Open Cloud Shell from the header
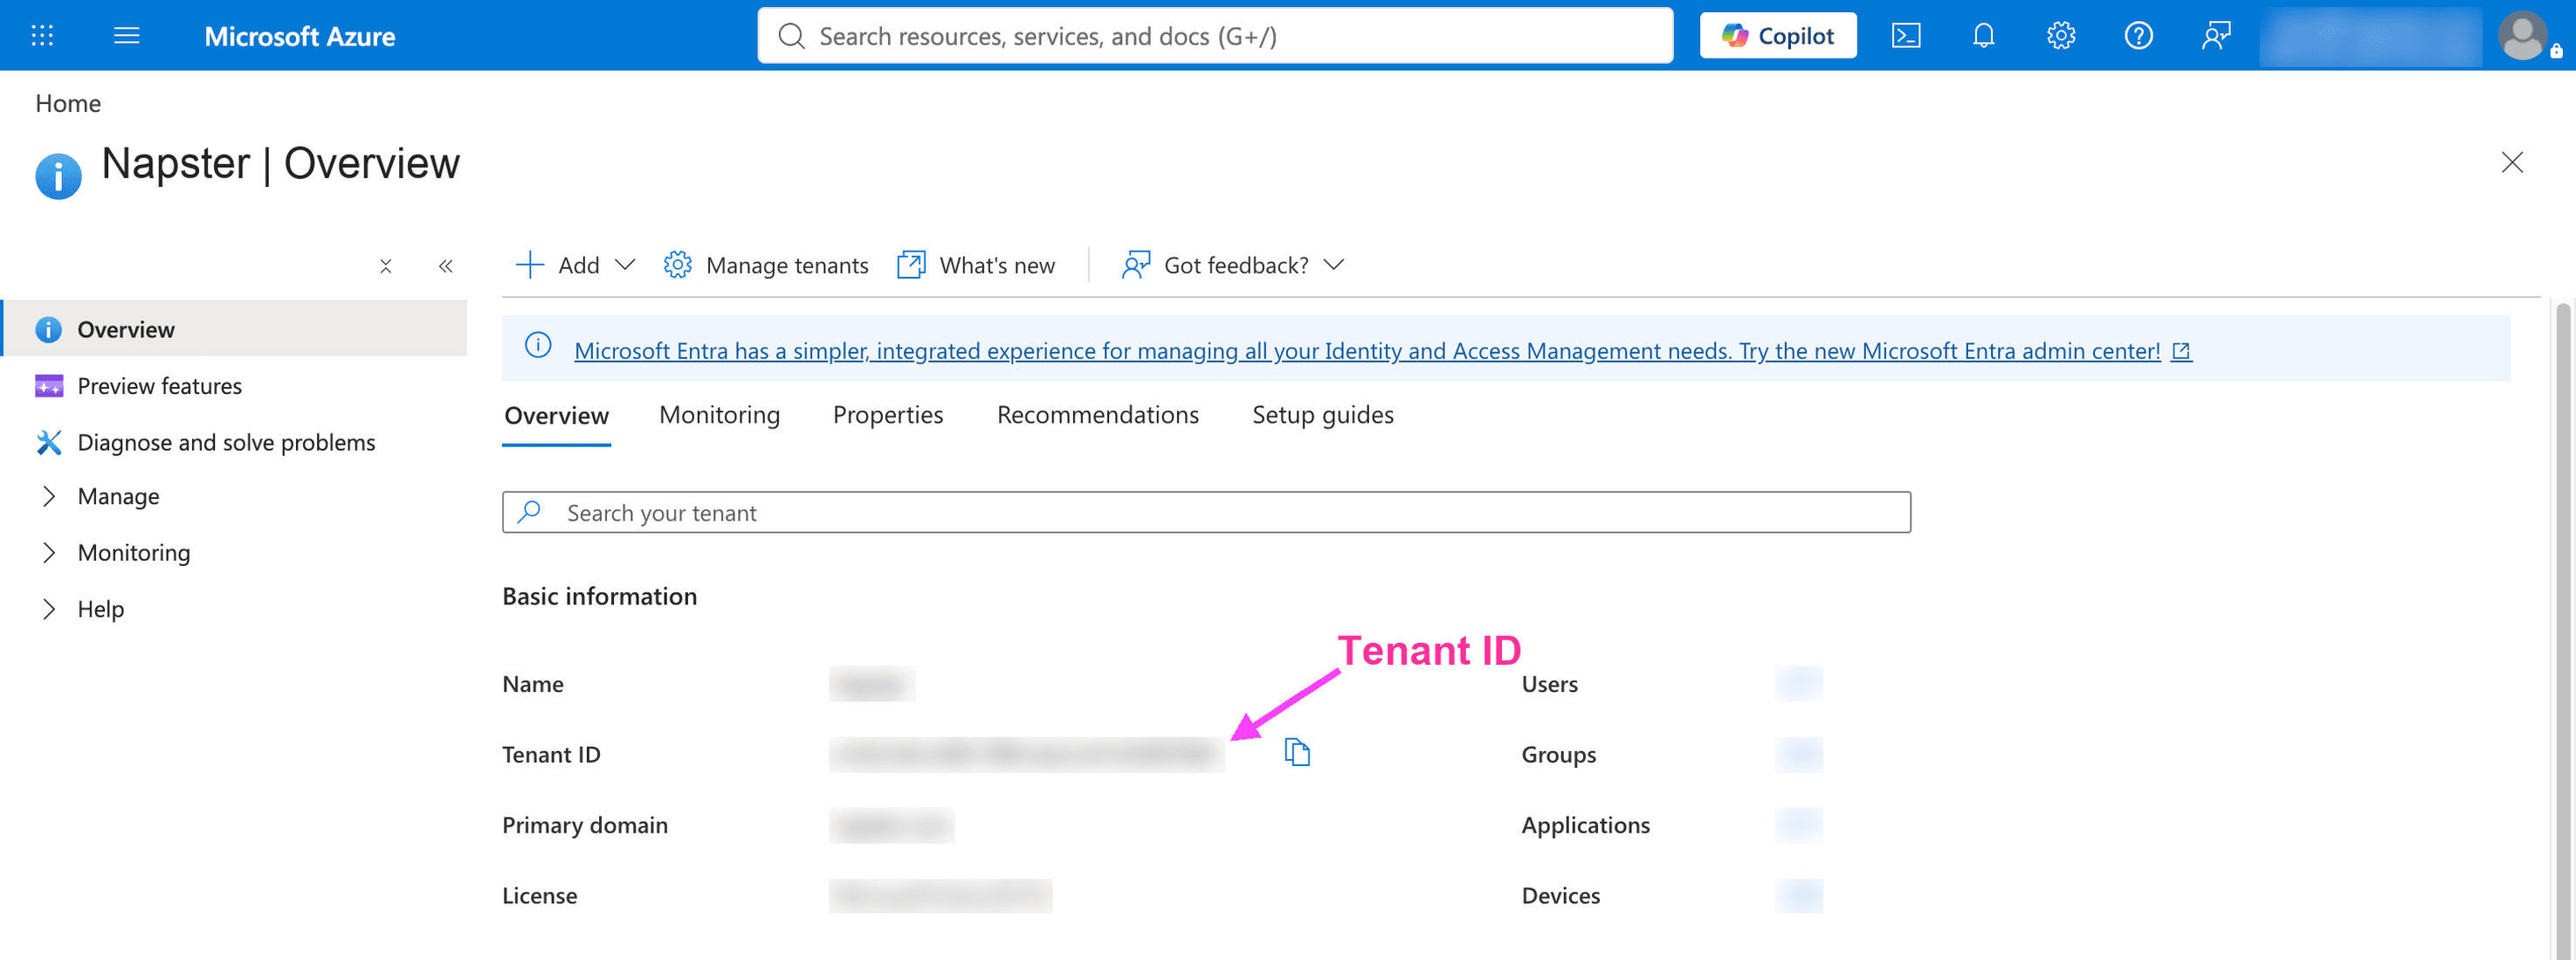This screenshot has width=2576, height=960. point(1906,36)
